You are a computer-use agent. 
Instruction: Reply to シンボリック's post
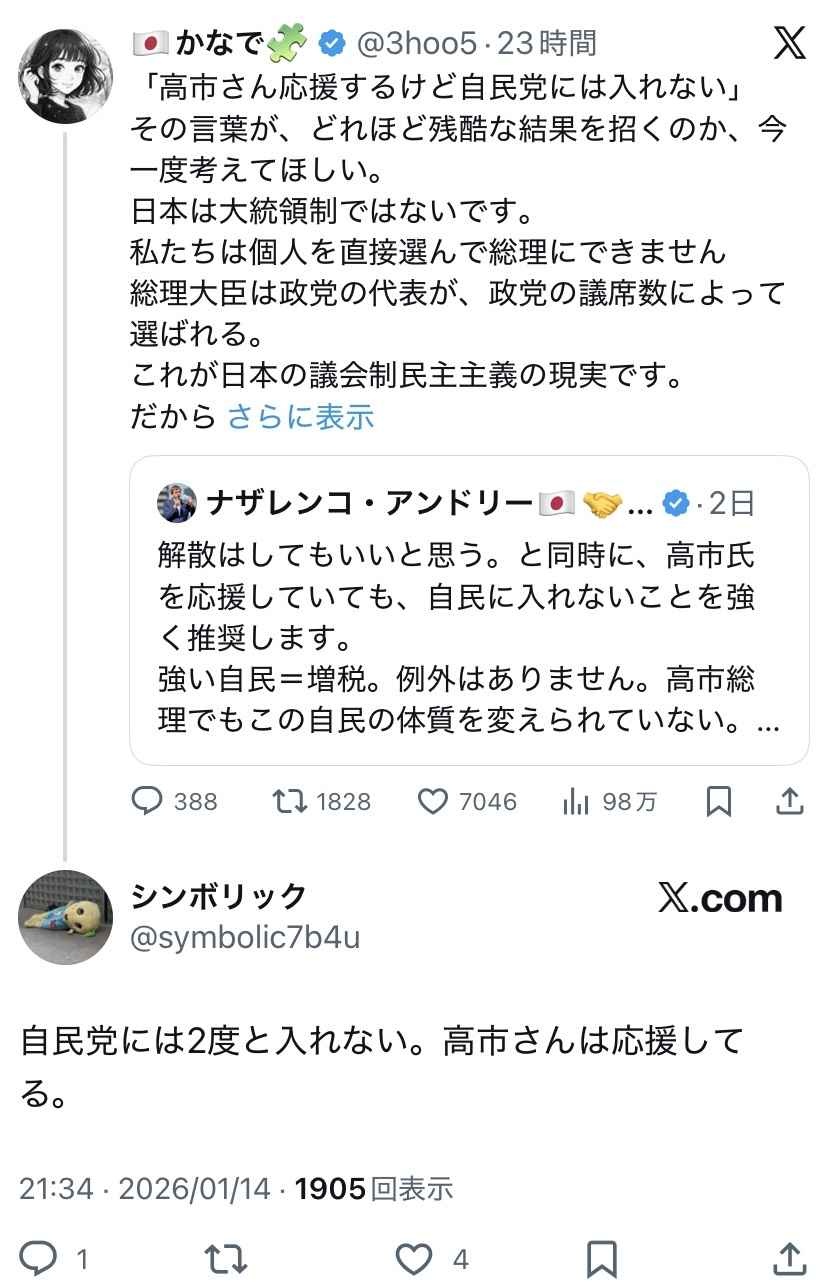tap(40, 1257)
